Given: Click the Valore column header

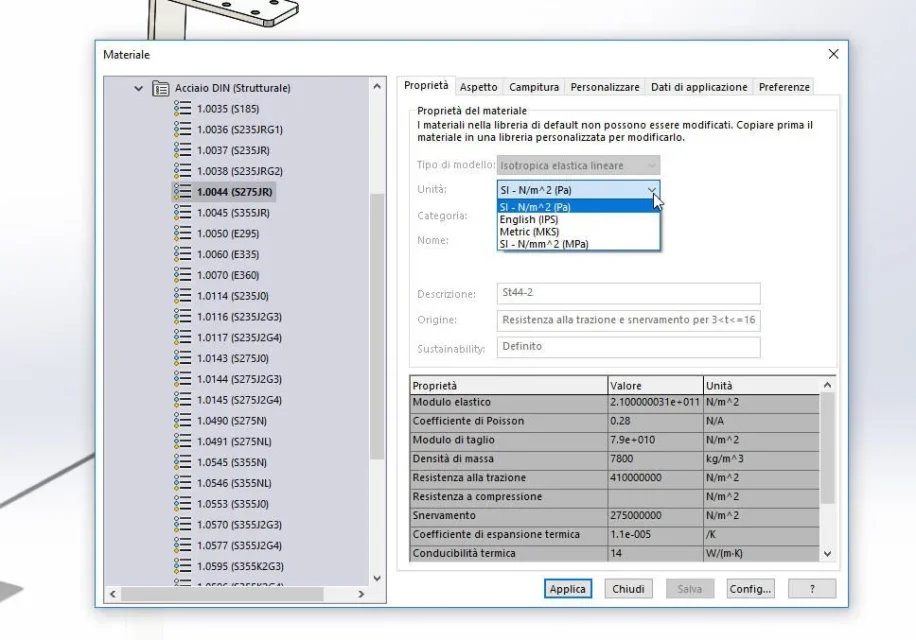Looking at the screenshot, I should coord(655,385).
